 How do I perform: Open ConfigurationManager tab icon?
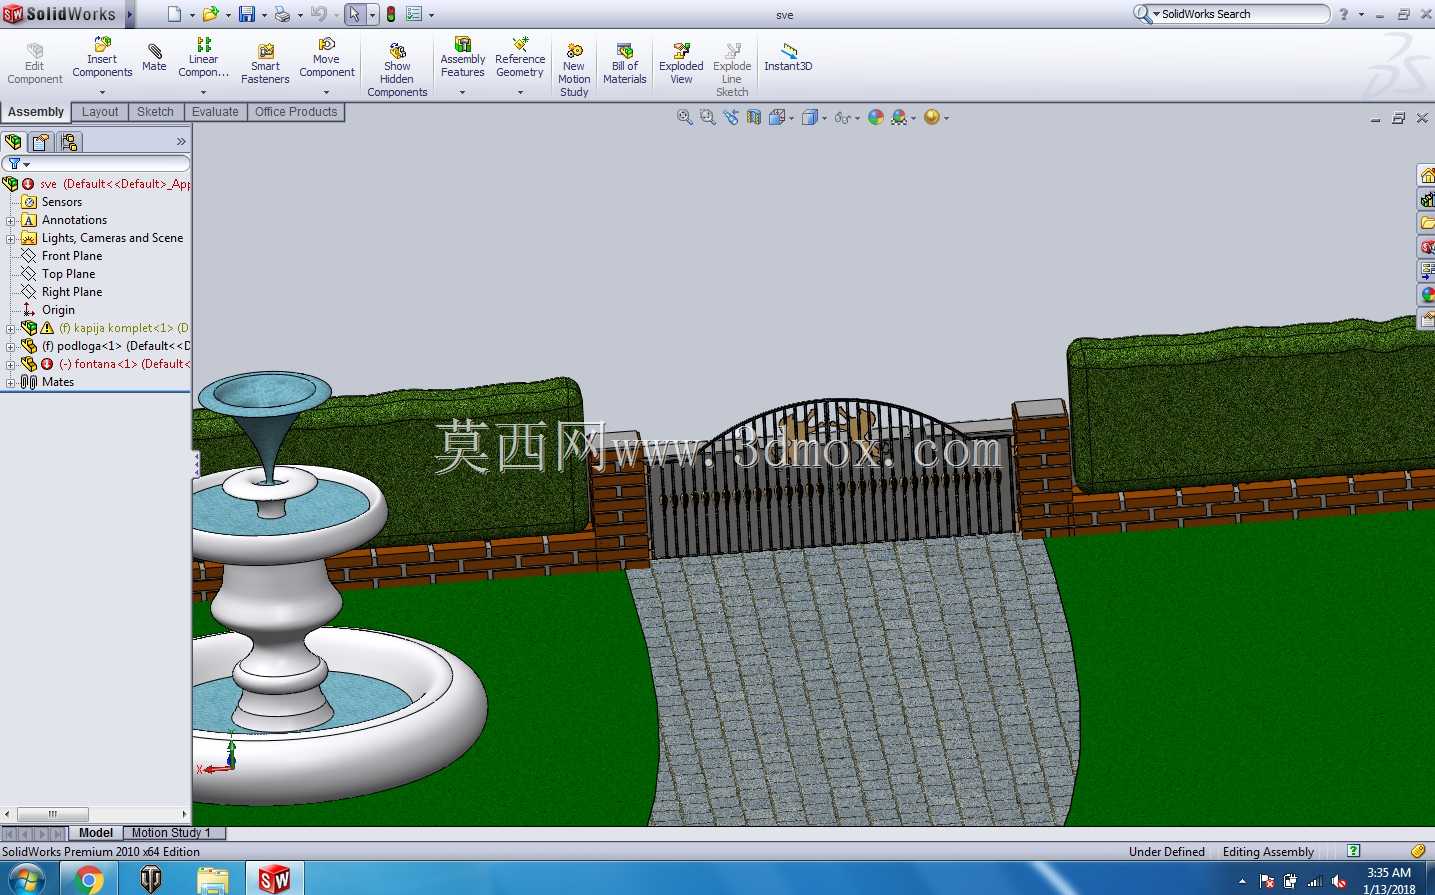click(x=68, y=142)
